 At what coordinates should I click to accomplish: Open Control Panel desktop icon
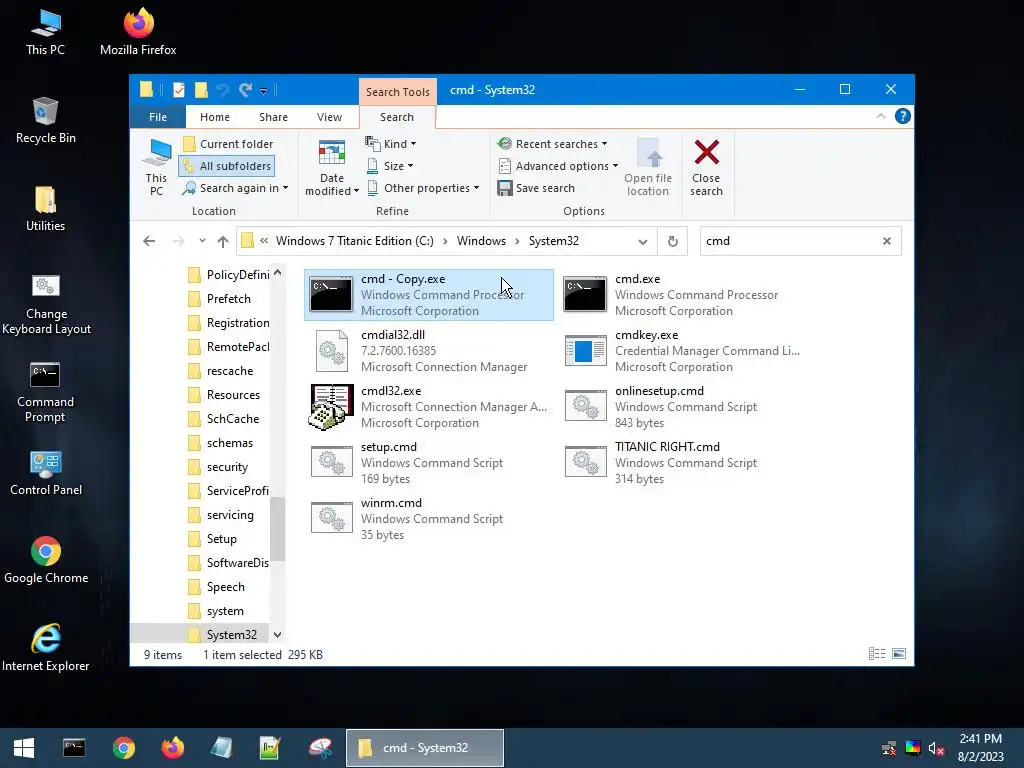[x=46, y=473]
